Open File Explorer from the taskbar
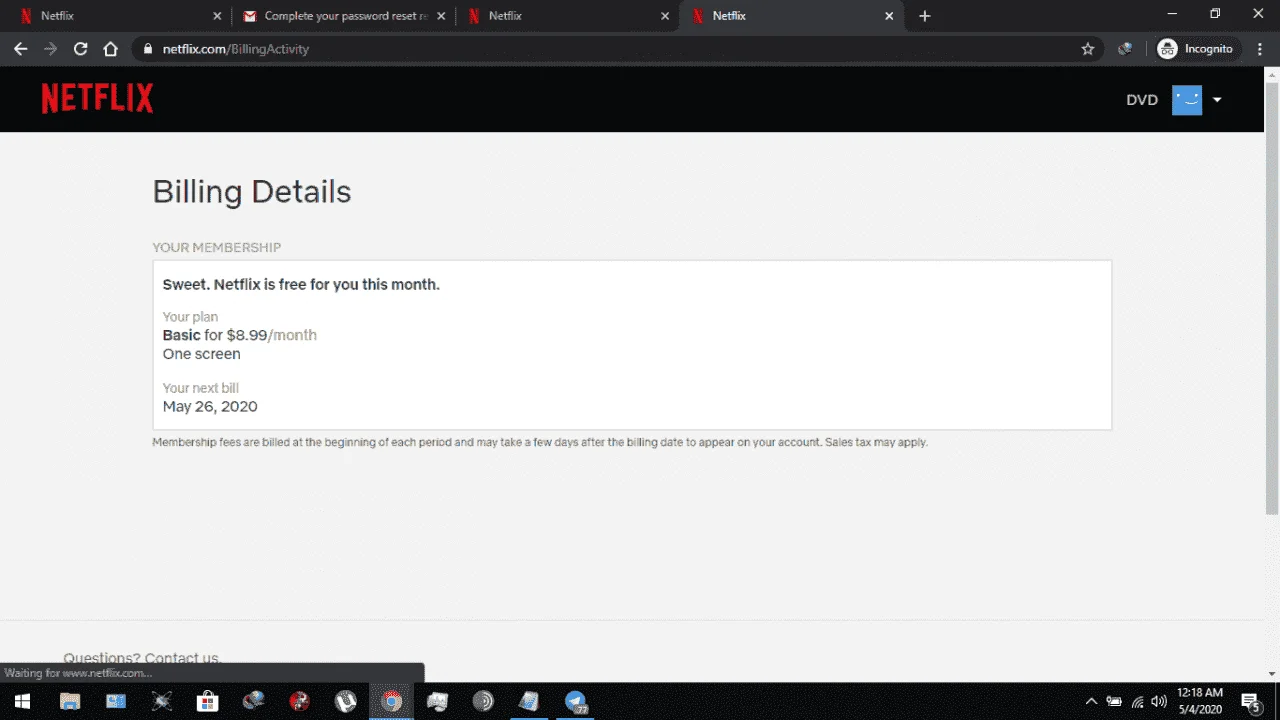The height and width of the screenshot is (720, 1280). [x=70, y=701]
